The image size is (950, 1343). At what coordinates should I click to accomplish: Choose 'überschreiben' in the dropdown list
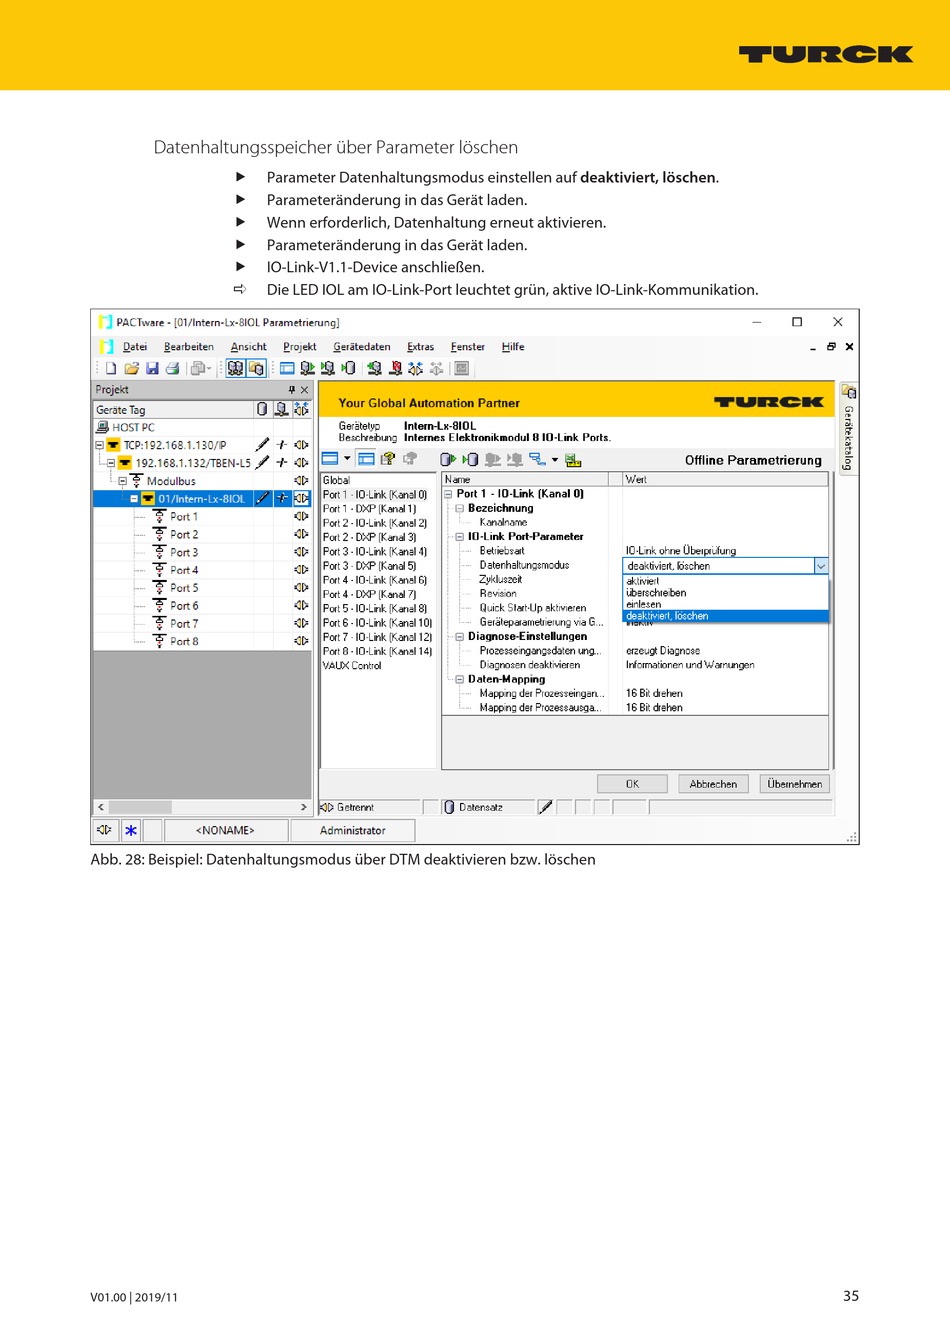pyautogui.click(x=726, y=593)
